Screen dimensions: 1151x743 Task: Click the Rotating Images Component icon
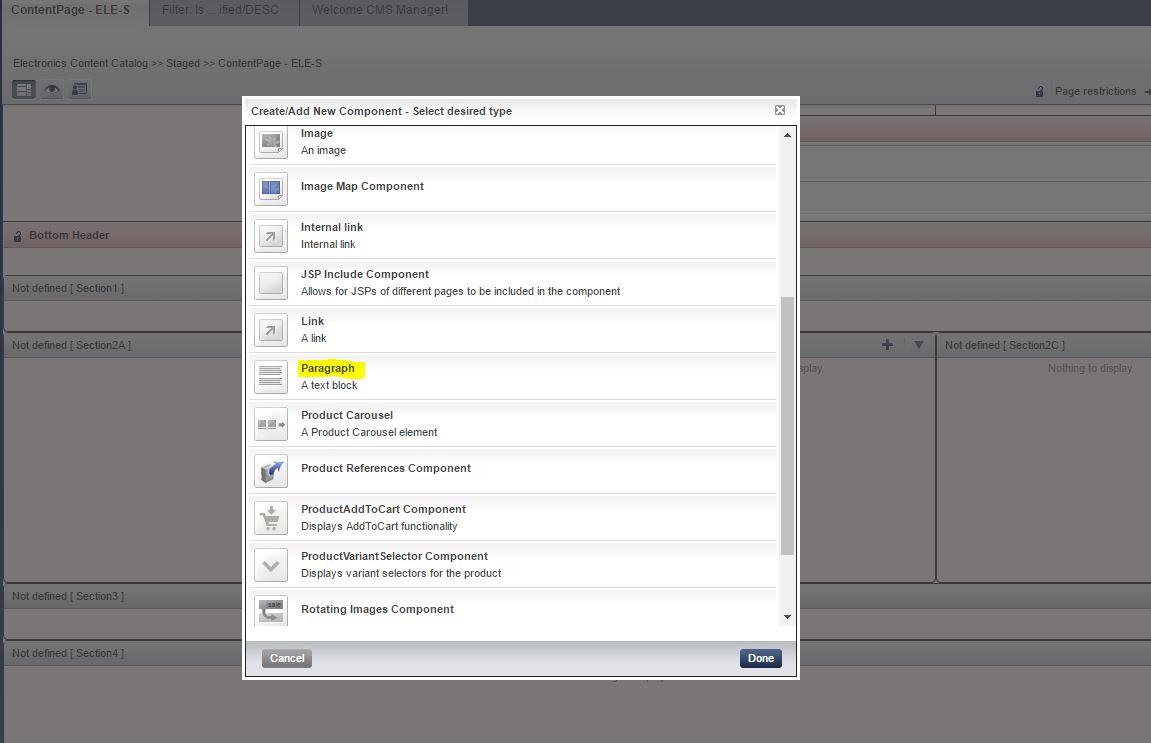(270, 610)
